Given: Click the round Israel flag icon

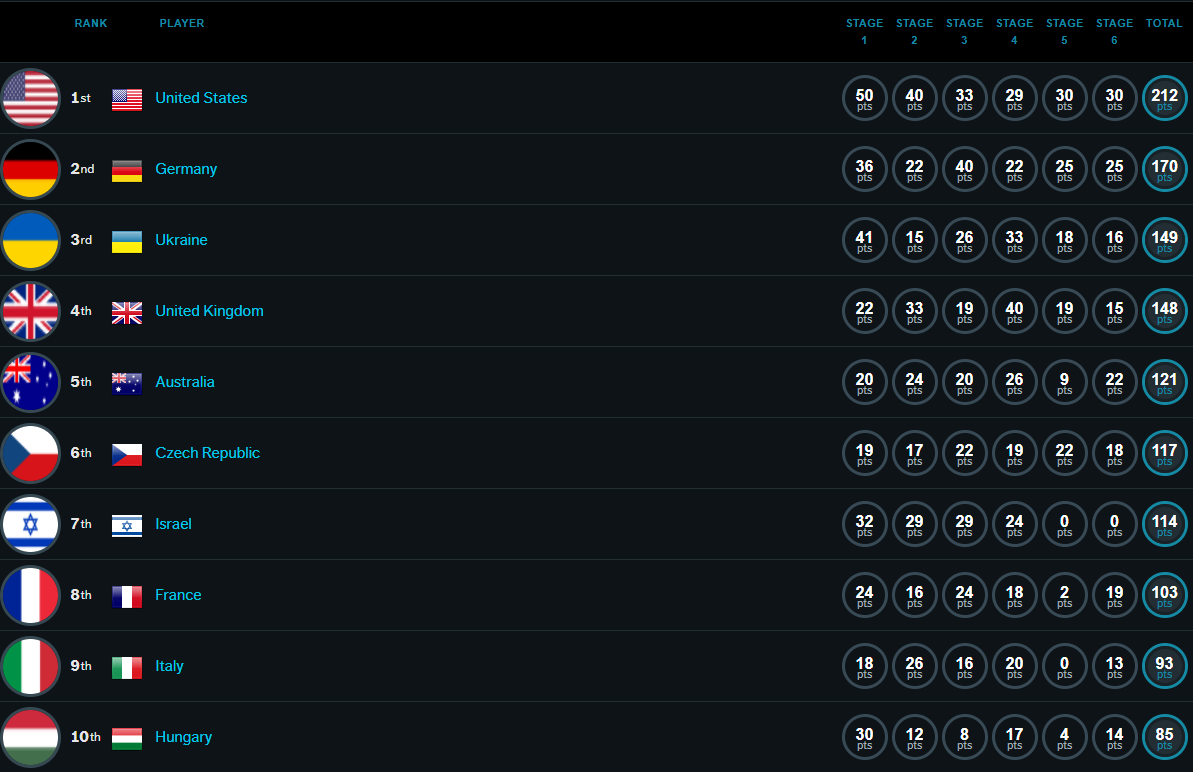Looking at the screenshot, I should tap(30, 524).
